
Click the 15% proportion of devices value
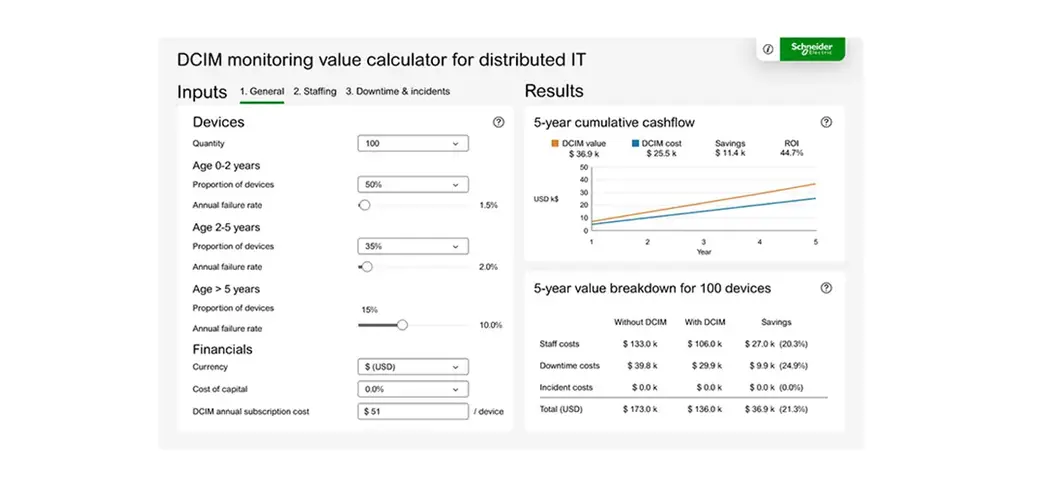369,310
